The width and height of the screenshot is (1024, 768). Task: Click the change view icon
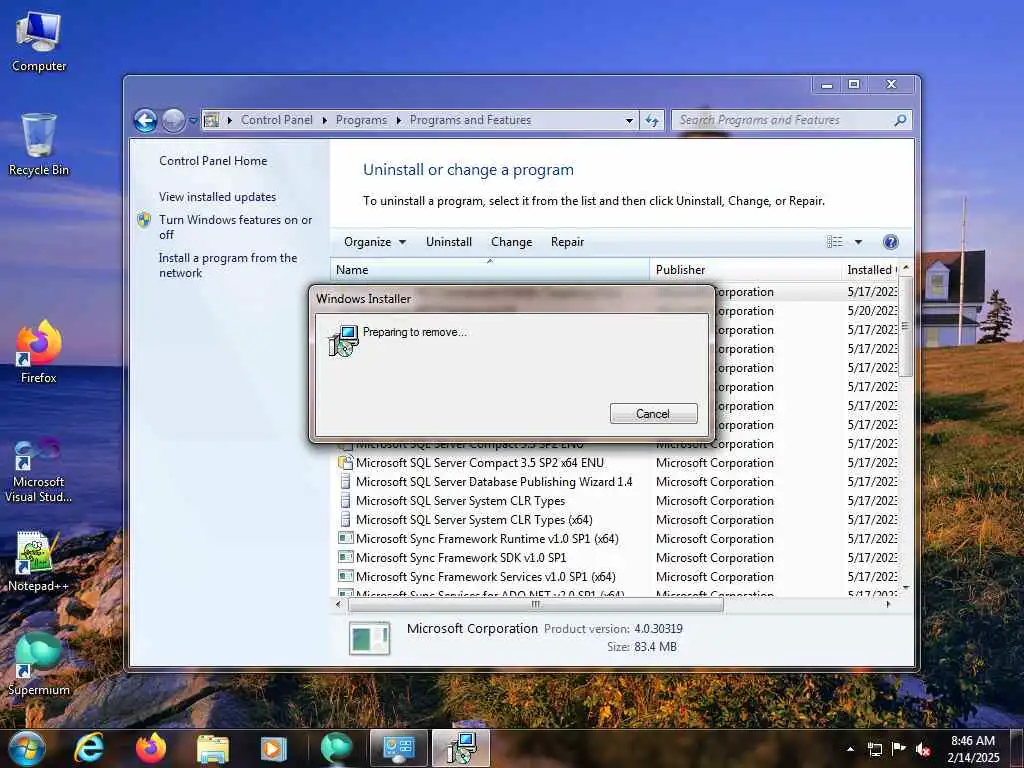tap(835, 242)
